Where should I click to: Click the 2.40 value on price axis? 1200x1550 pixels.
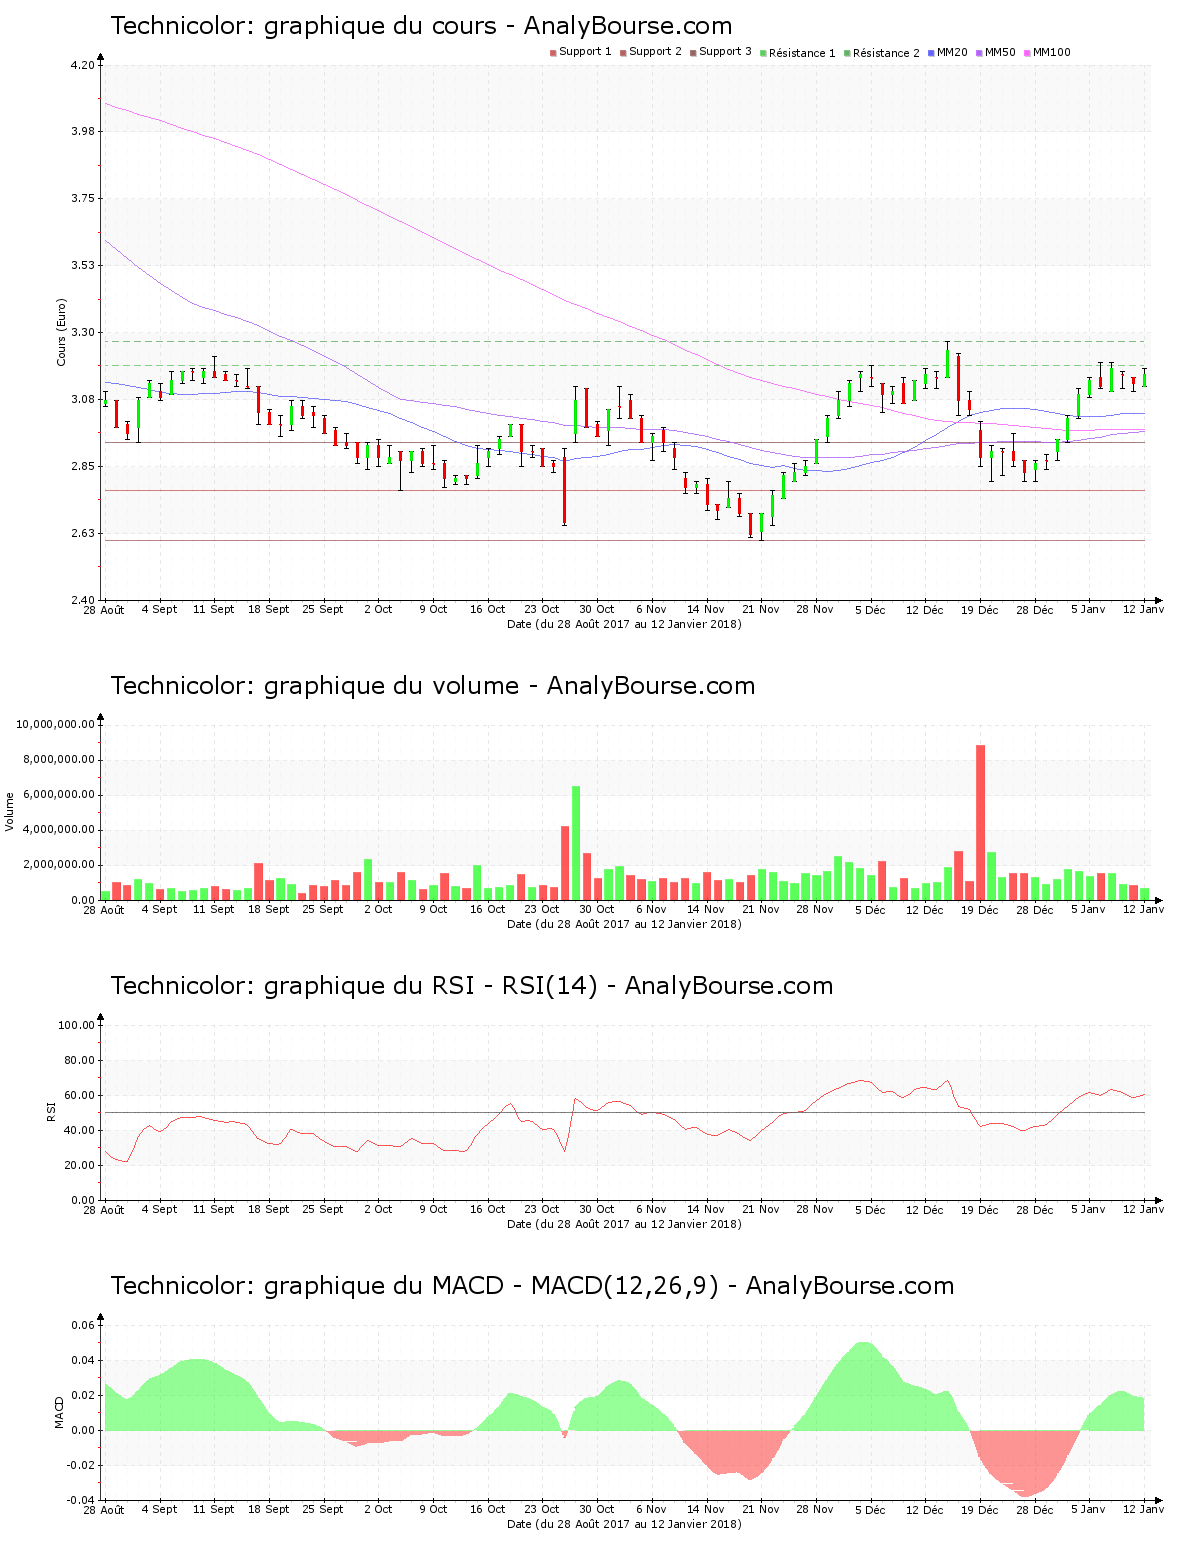coord(82,600)
